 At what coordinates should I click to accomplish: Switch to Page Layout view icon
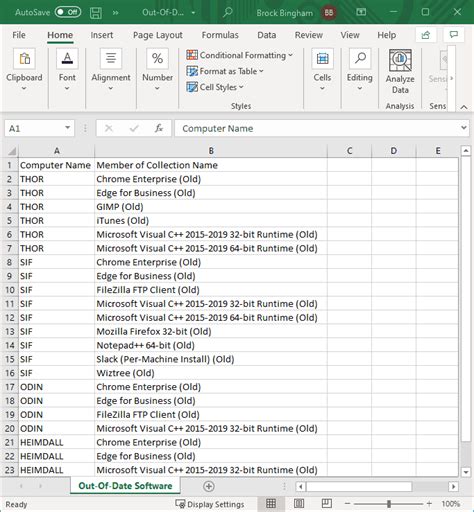pos(299,503)
